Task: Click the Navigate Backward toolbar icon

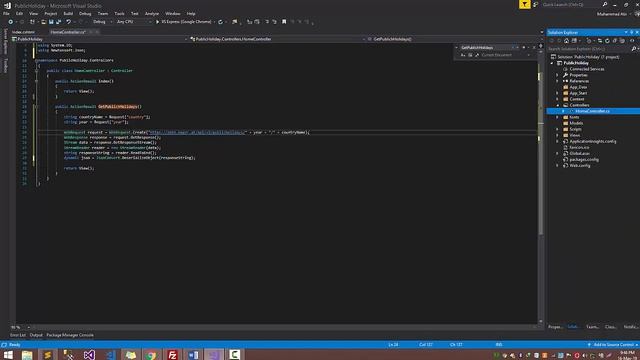Action: [x=10, y=22]
